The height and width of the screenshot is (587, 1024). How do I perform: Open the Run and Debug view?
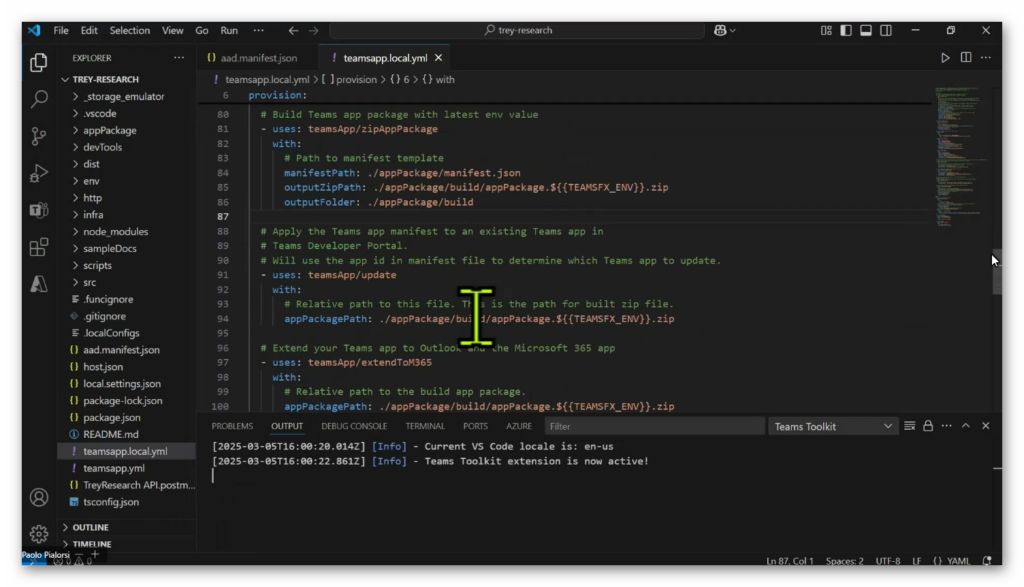[x=39, y=173]
